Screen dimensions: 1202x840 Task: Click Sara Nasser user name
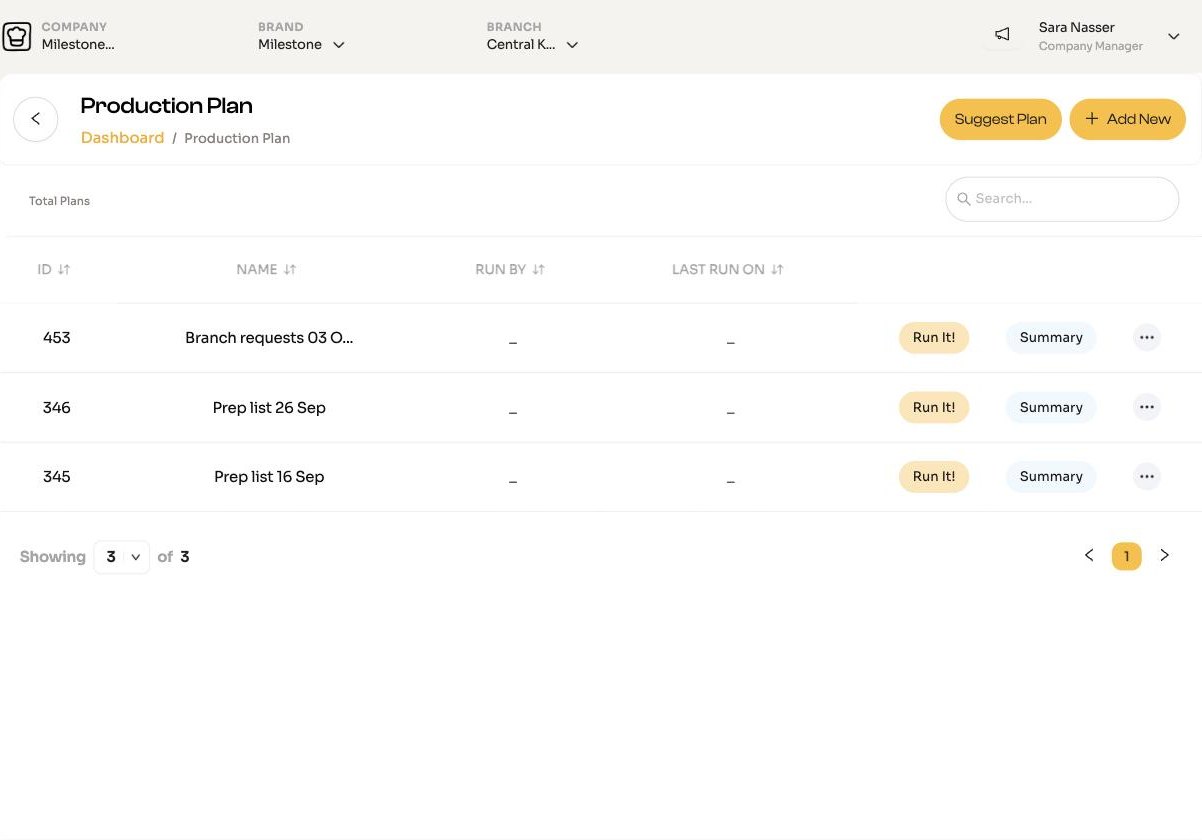point(1077,28)
